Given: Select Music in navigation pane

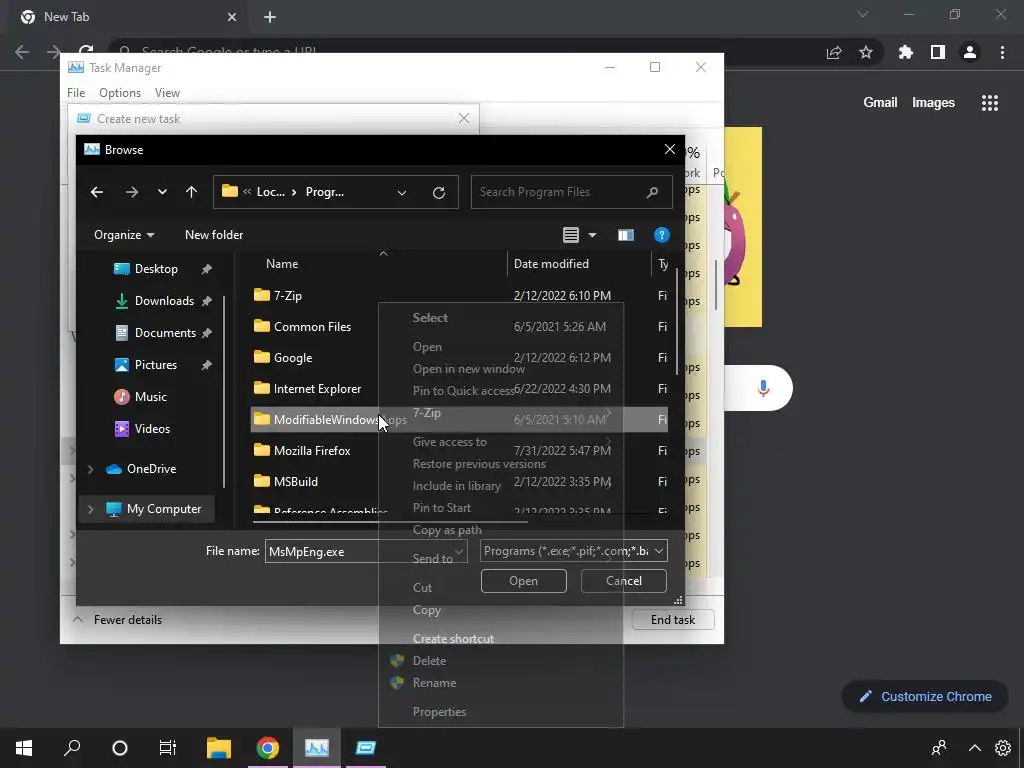Looking at the screenshot, I should pyautogui.click(x=150, y=397).
